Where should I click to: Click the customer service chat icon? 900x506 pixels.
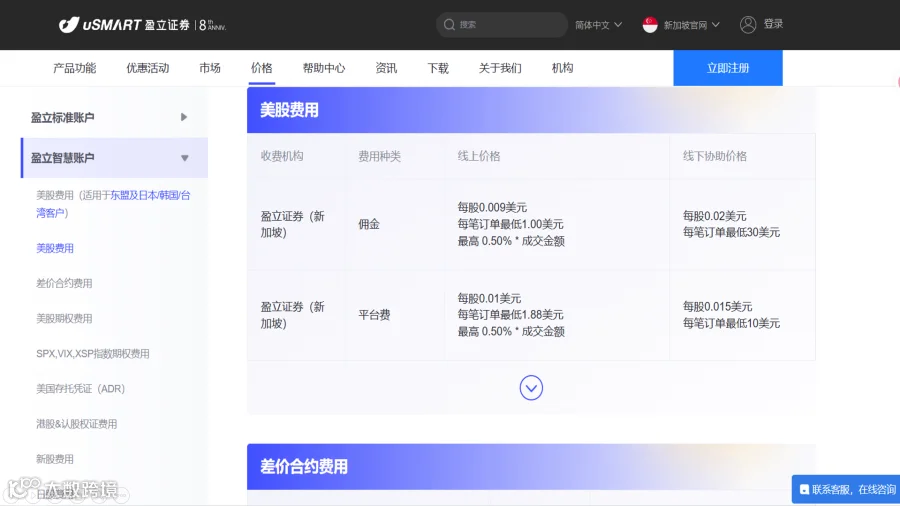click(804, 489)
